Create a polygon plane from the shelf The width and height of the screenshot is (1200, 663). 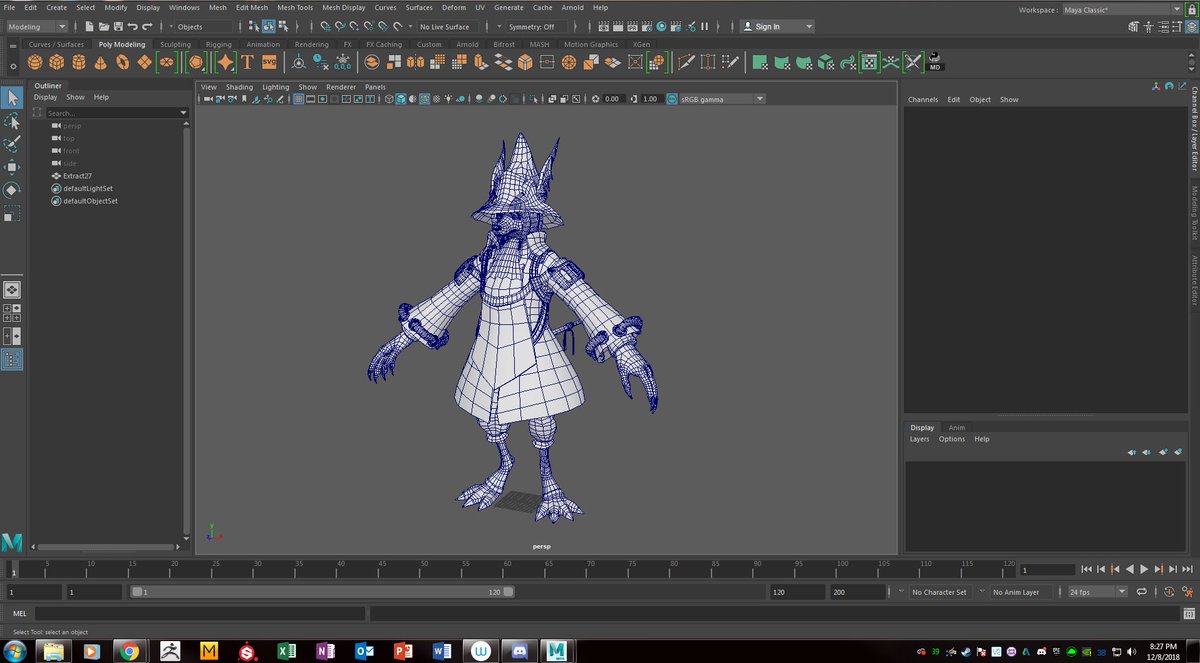click(144, 62)
